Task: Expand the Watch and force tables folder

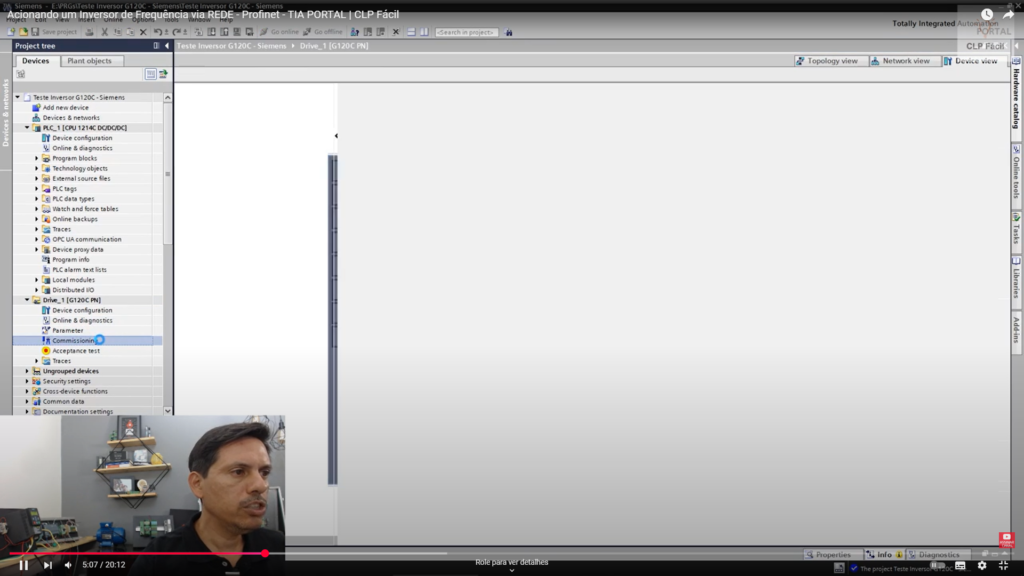Action: [x=37, y=209]
